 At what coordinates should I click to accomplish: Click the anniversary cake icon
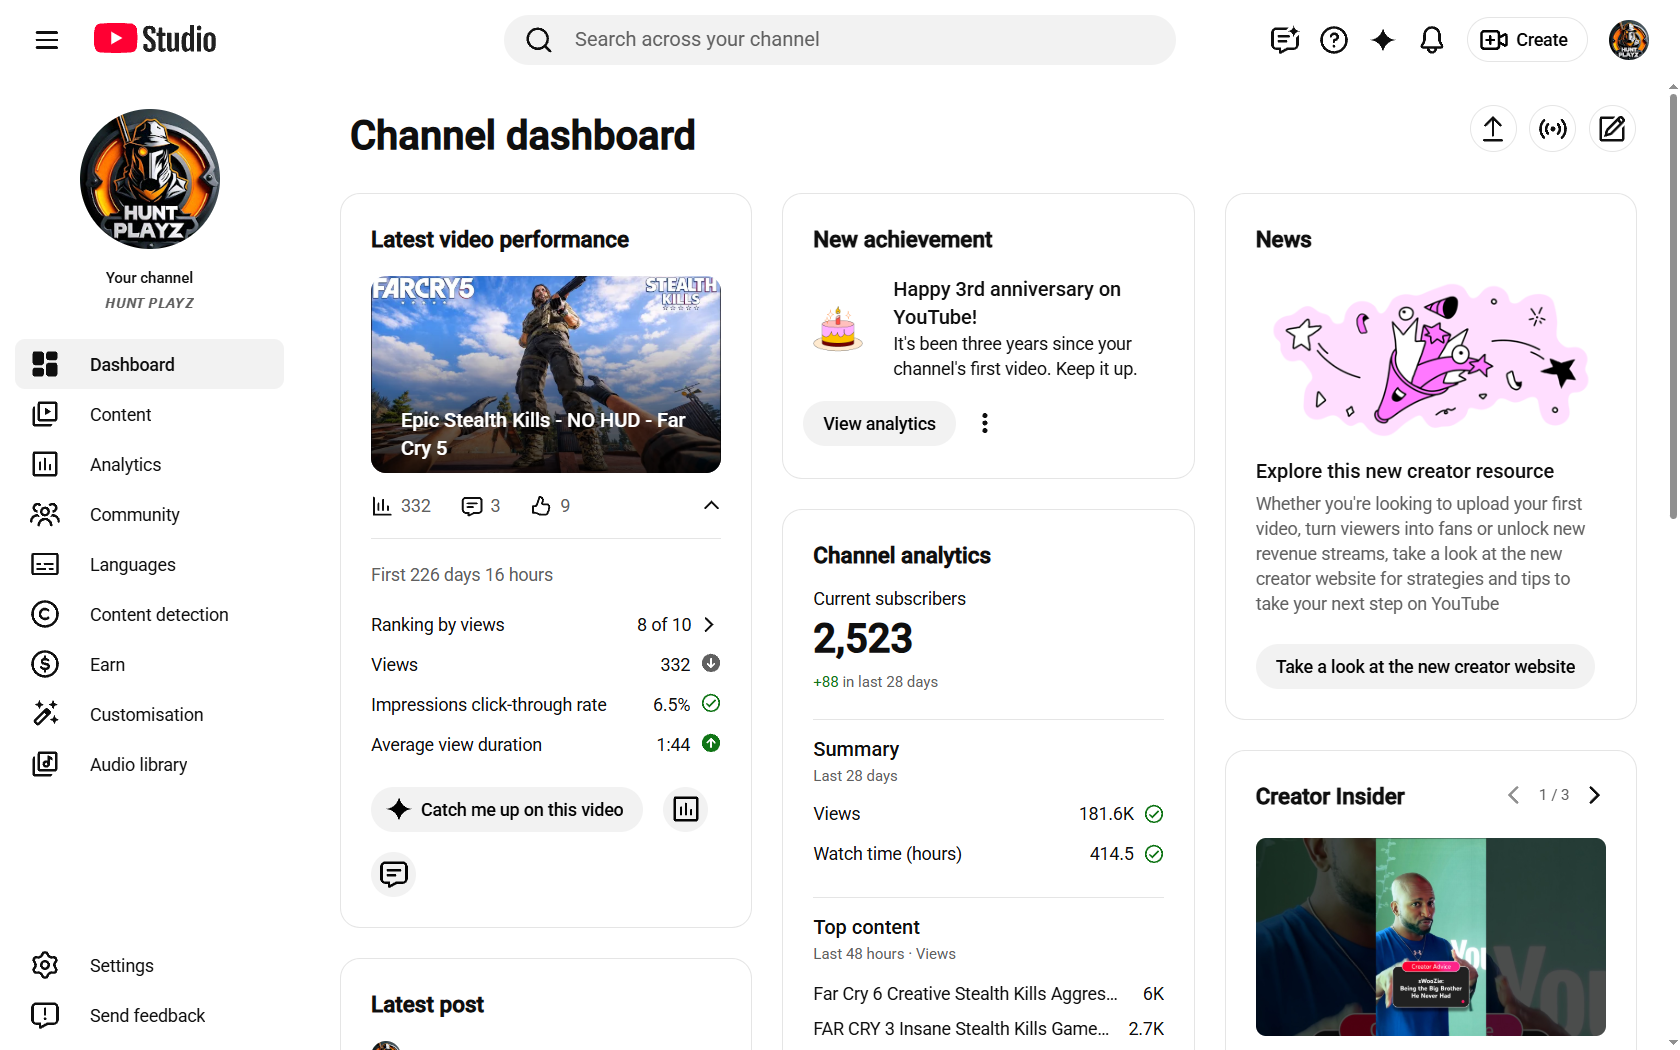(838, 329)
